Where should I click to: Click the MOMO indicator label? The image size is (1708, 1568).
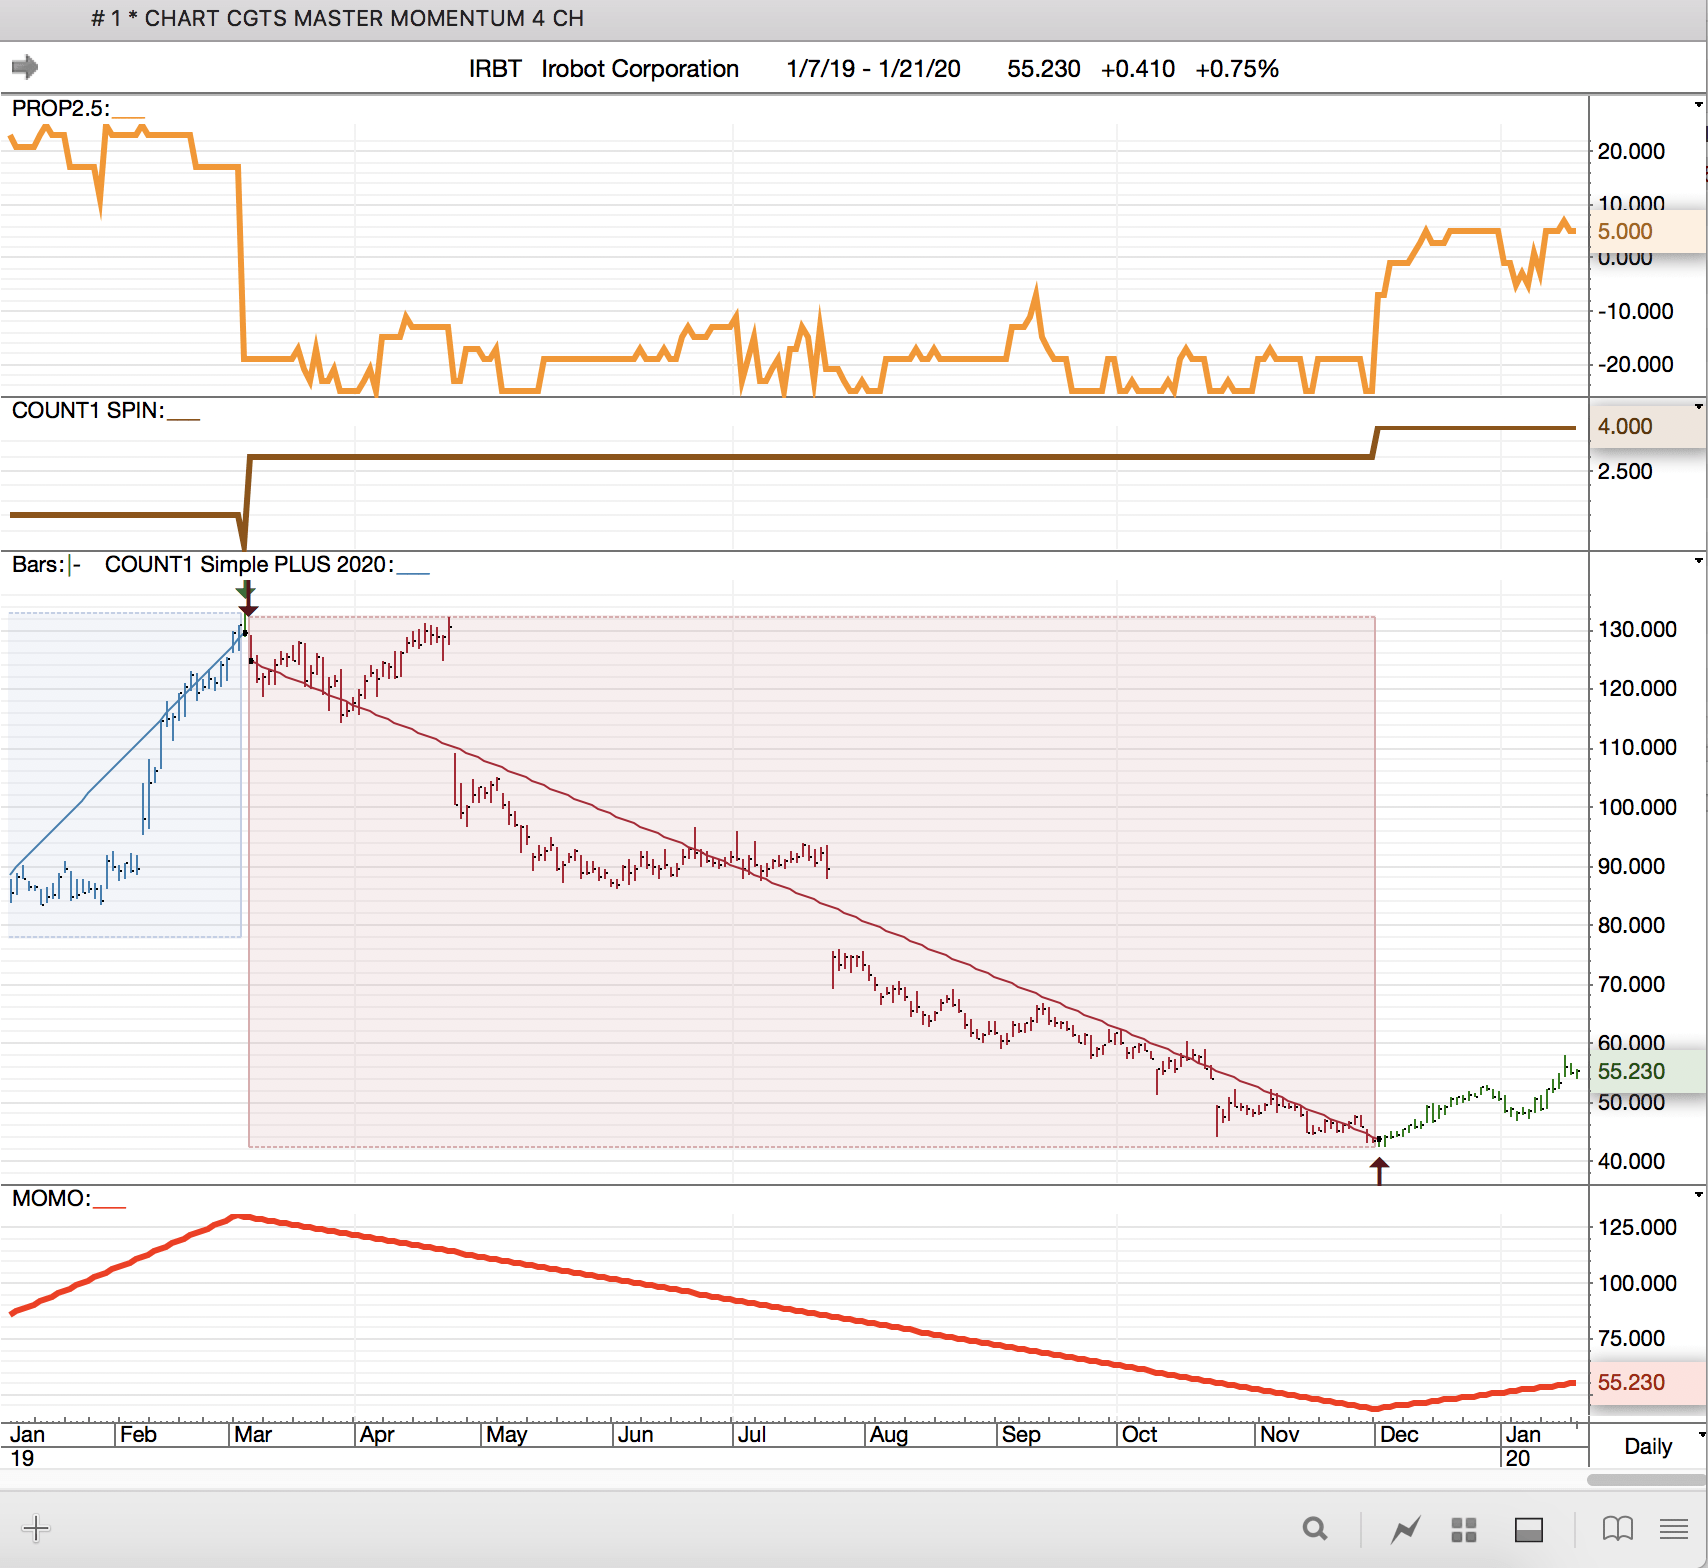pyautogui.click(x=51, y=1198)
